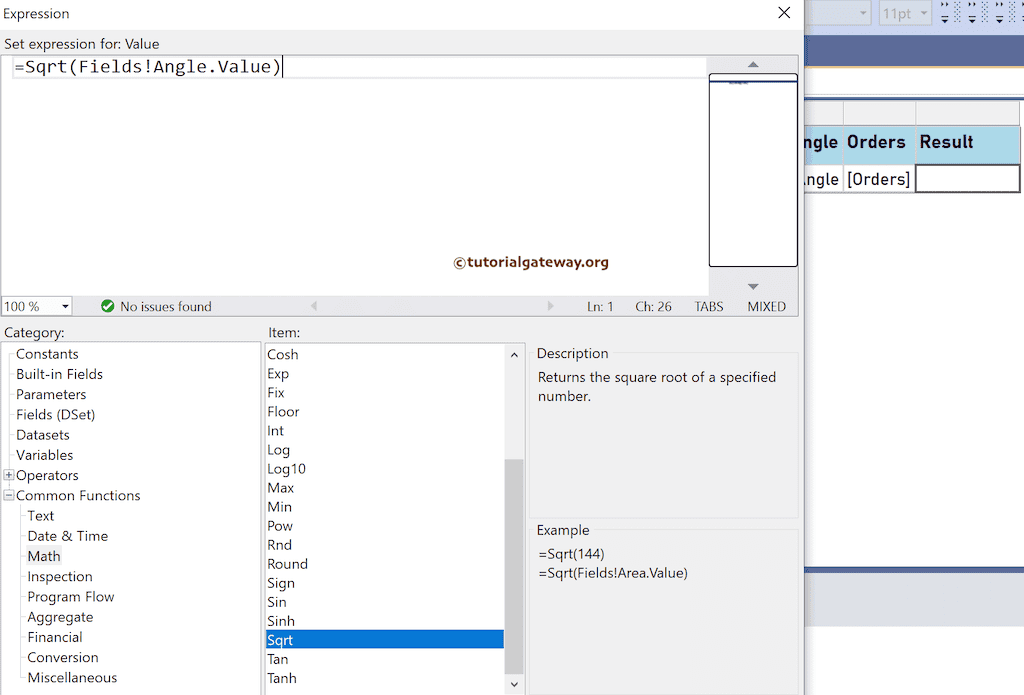The width and height of the screenshot is (1024, 695).
Task: Select the Variables category
Action: [44, 455]
